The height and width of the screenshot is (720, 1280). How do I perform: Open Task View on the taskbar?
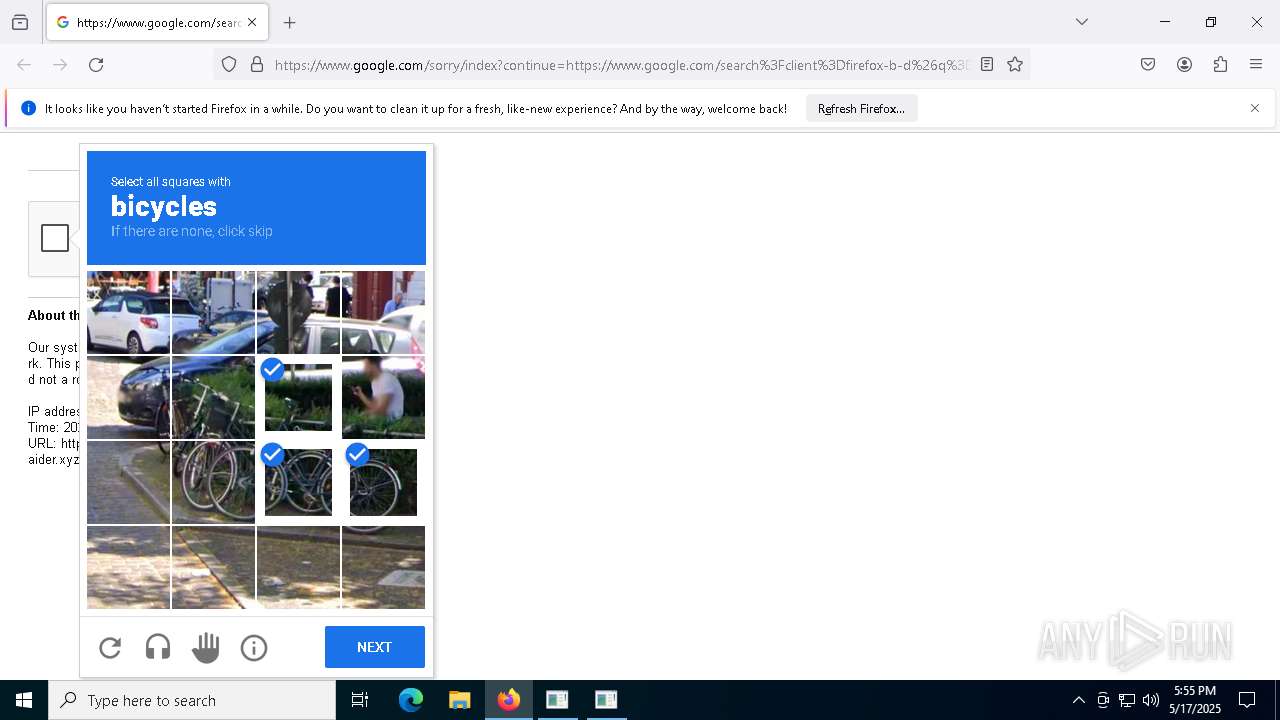tap(360, 700)
